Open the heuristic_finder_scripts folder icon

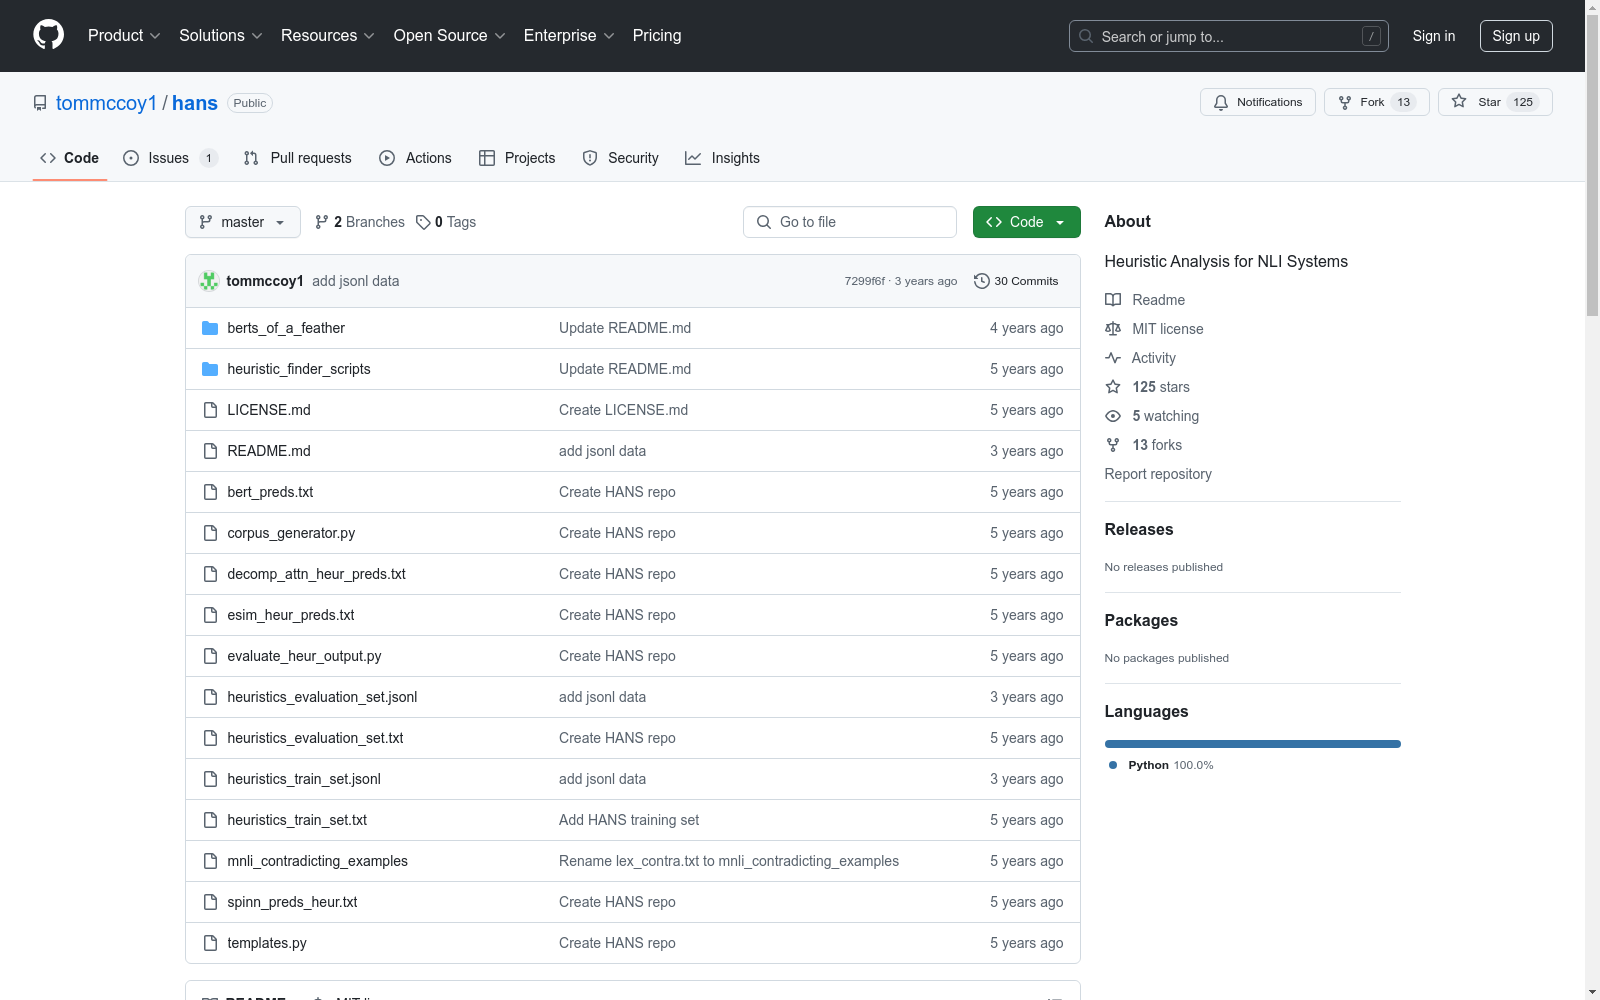click(210, 369)
